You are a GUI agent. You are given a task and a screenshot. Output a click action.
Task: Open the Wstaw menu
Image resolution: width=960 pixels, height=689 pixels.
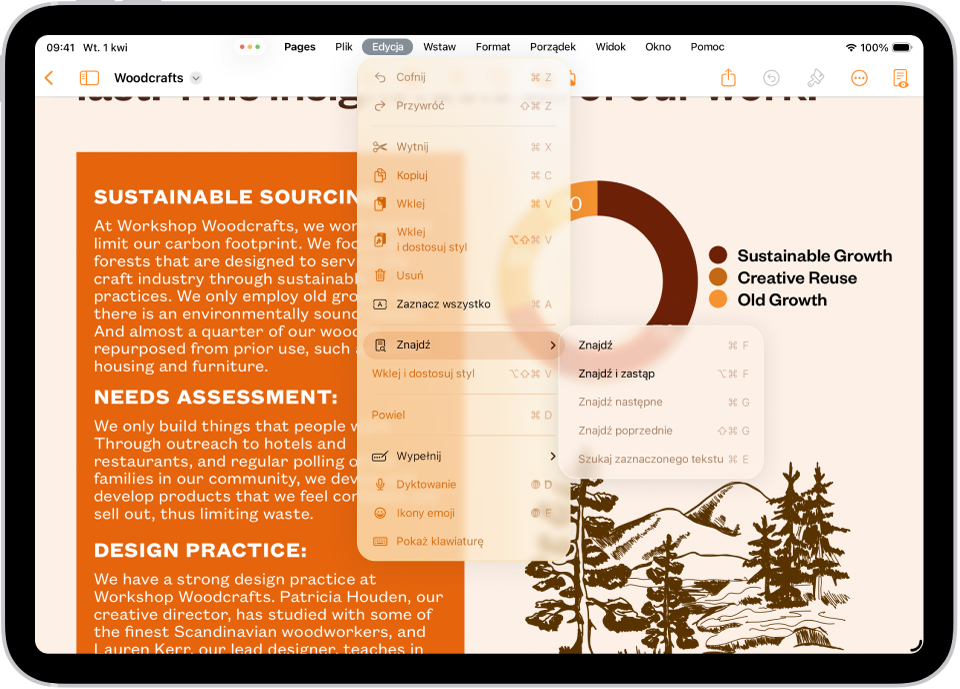[439, 46]
